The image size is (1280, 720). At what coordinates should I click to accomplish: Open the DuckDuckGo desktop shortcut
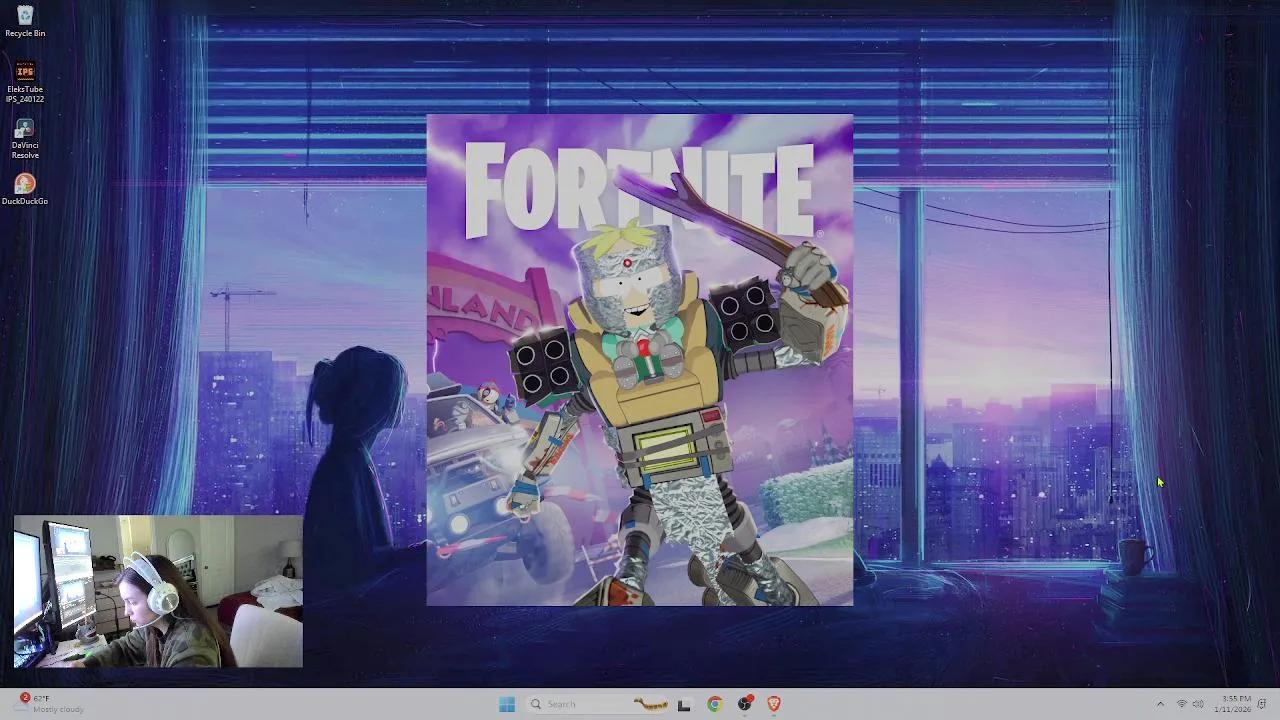pyautogui.click(x=24, y=185)
